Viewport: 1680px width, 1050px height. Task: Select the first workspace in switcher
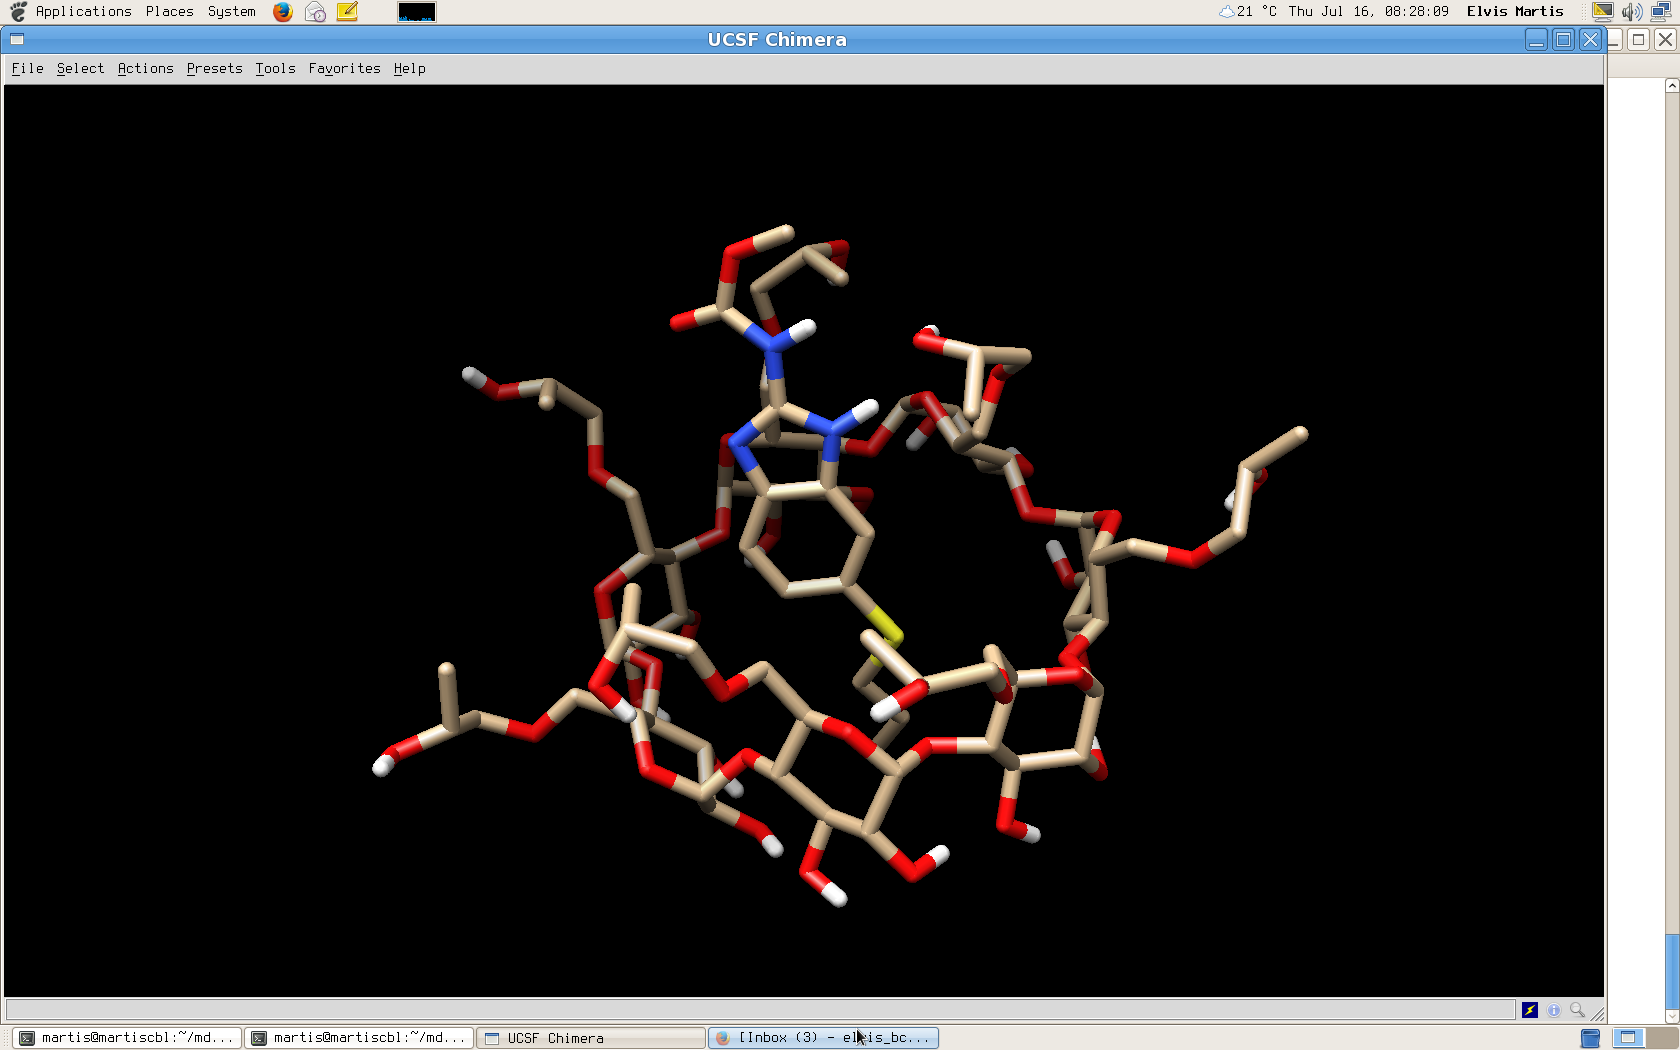point(1628,1038)
